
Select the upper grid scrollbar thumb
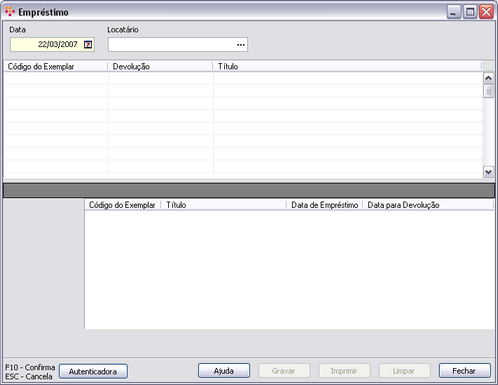coord(488,91)
